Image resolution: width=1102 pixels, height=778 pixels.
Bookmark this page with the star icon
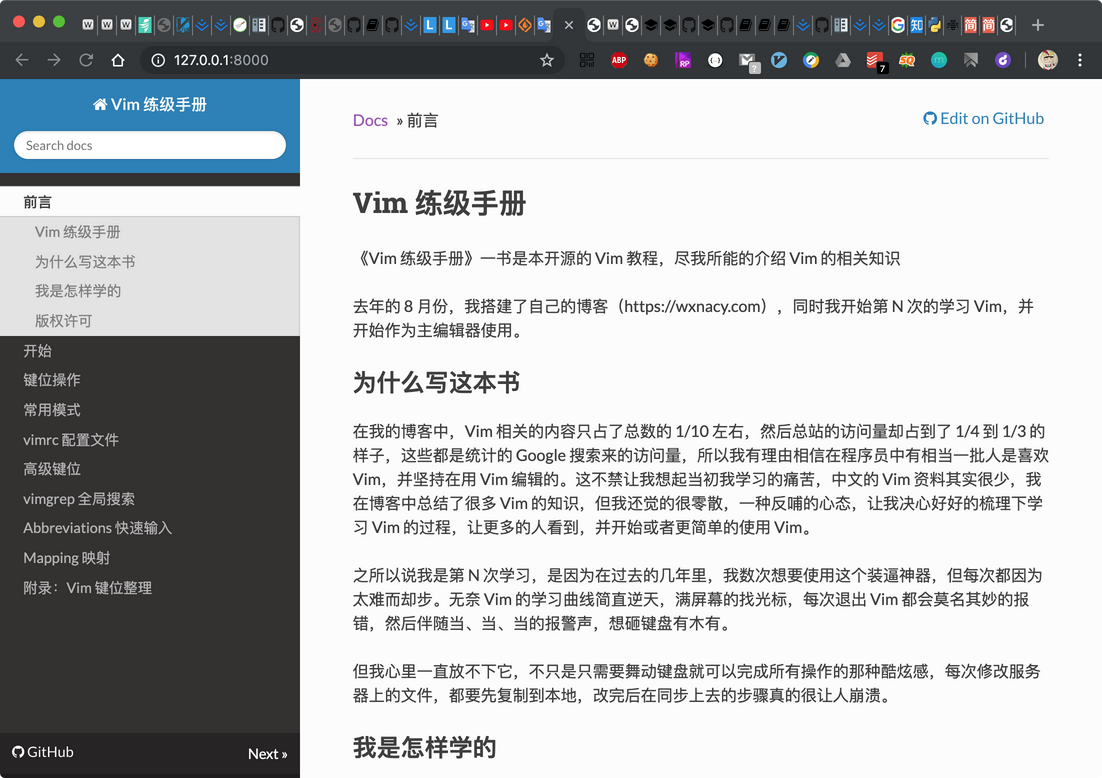547,60
